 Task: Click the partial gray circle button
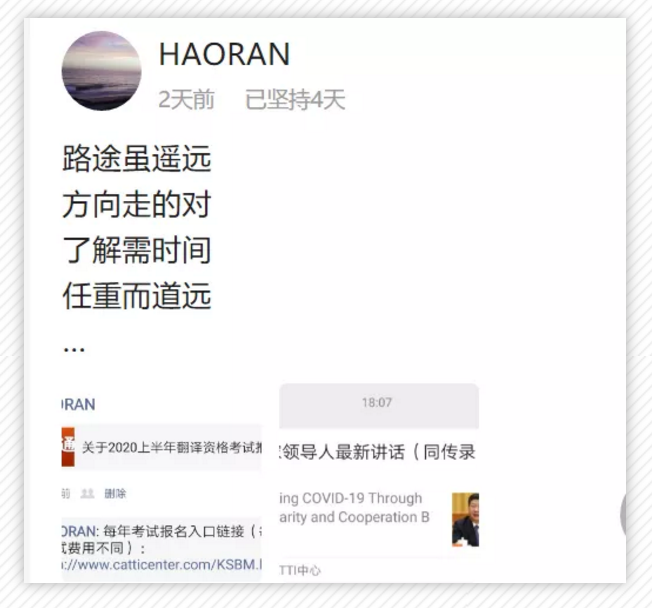tap(623, 514)
